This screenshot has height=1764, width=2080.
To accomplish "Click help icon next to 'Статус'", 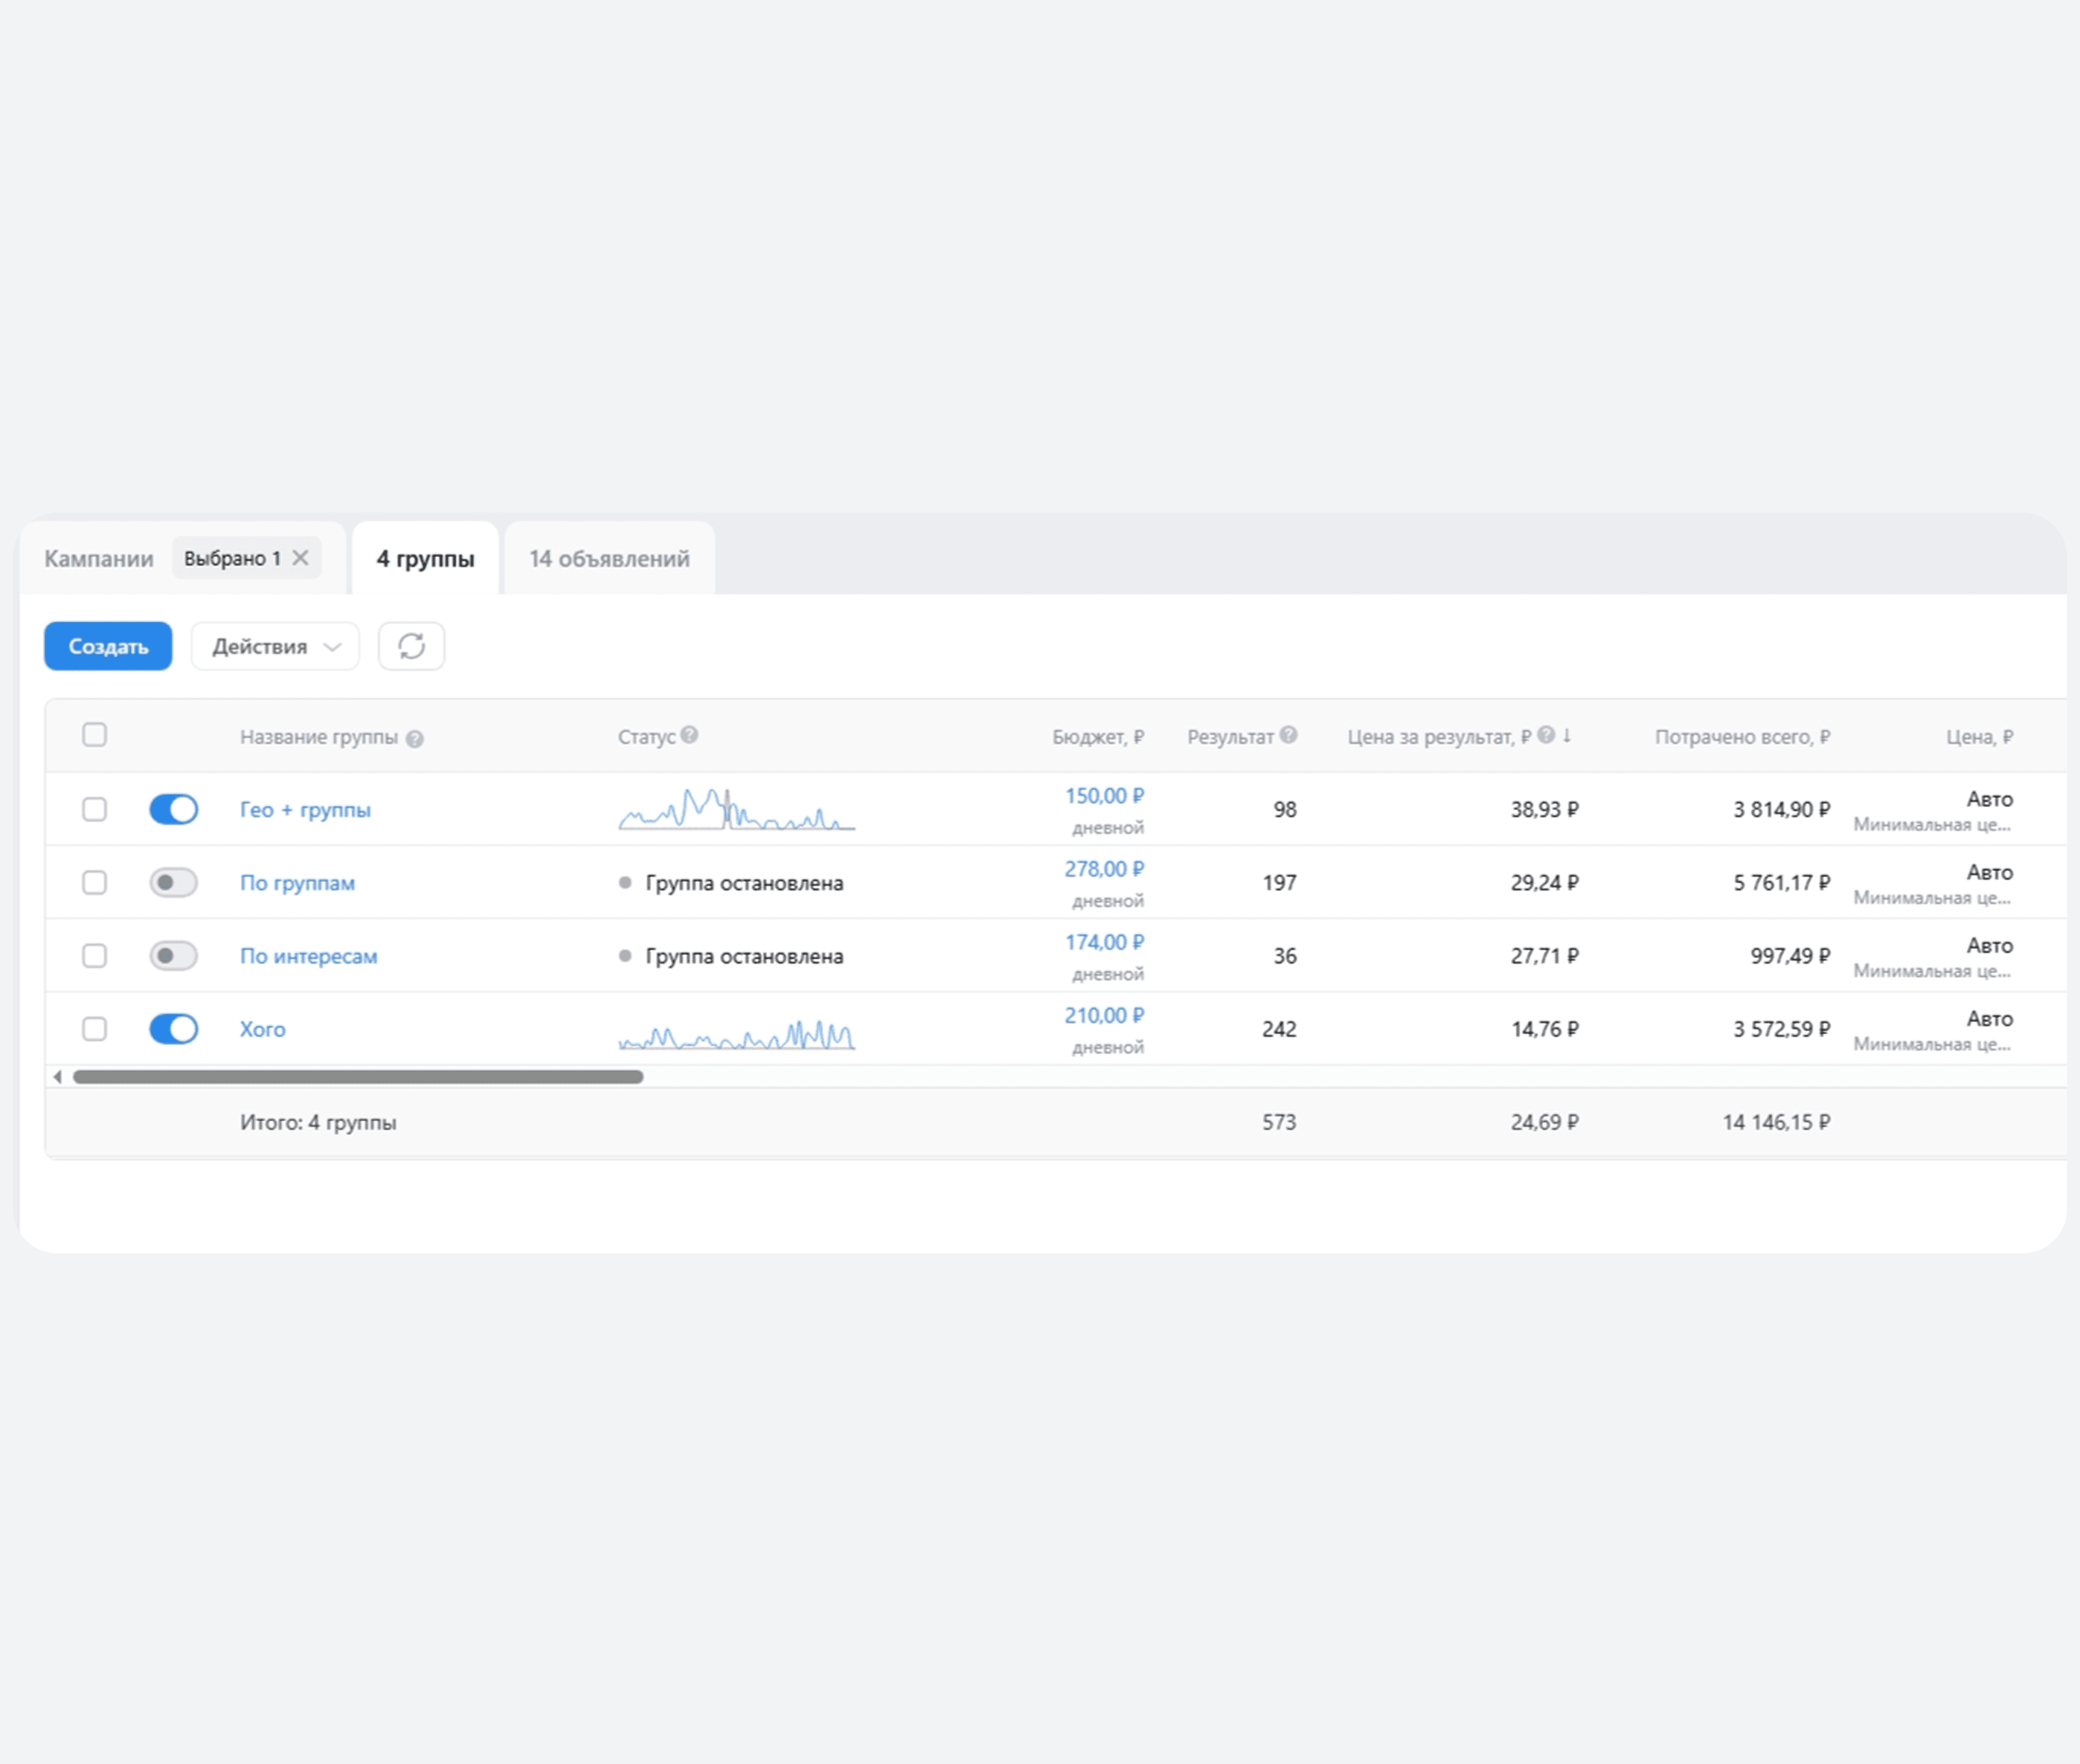I will pyautogui.click(x=689, y=735).
